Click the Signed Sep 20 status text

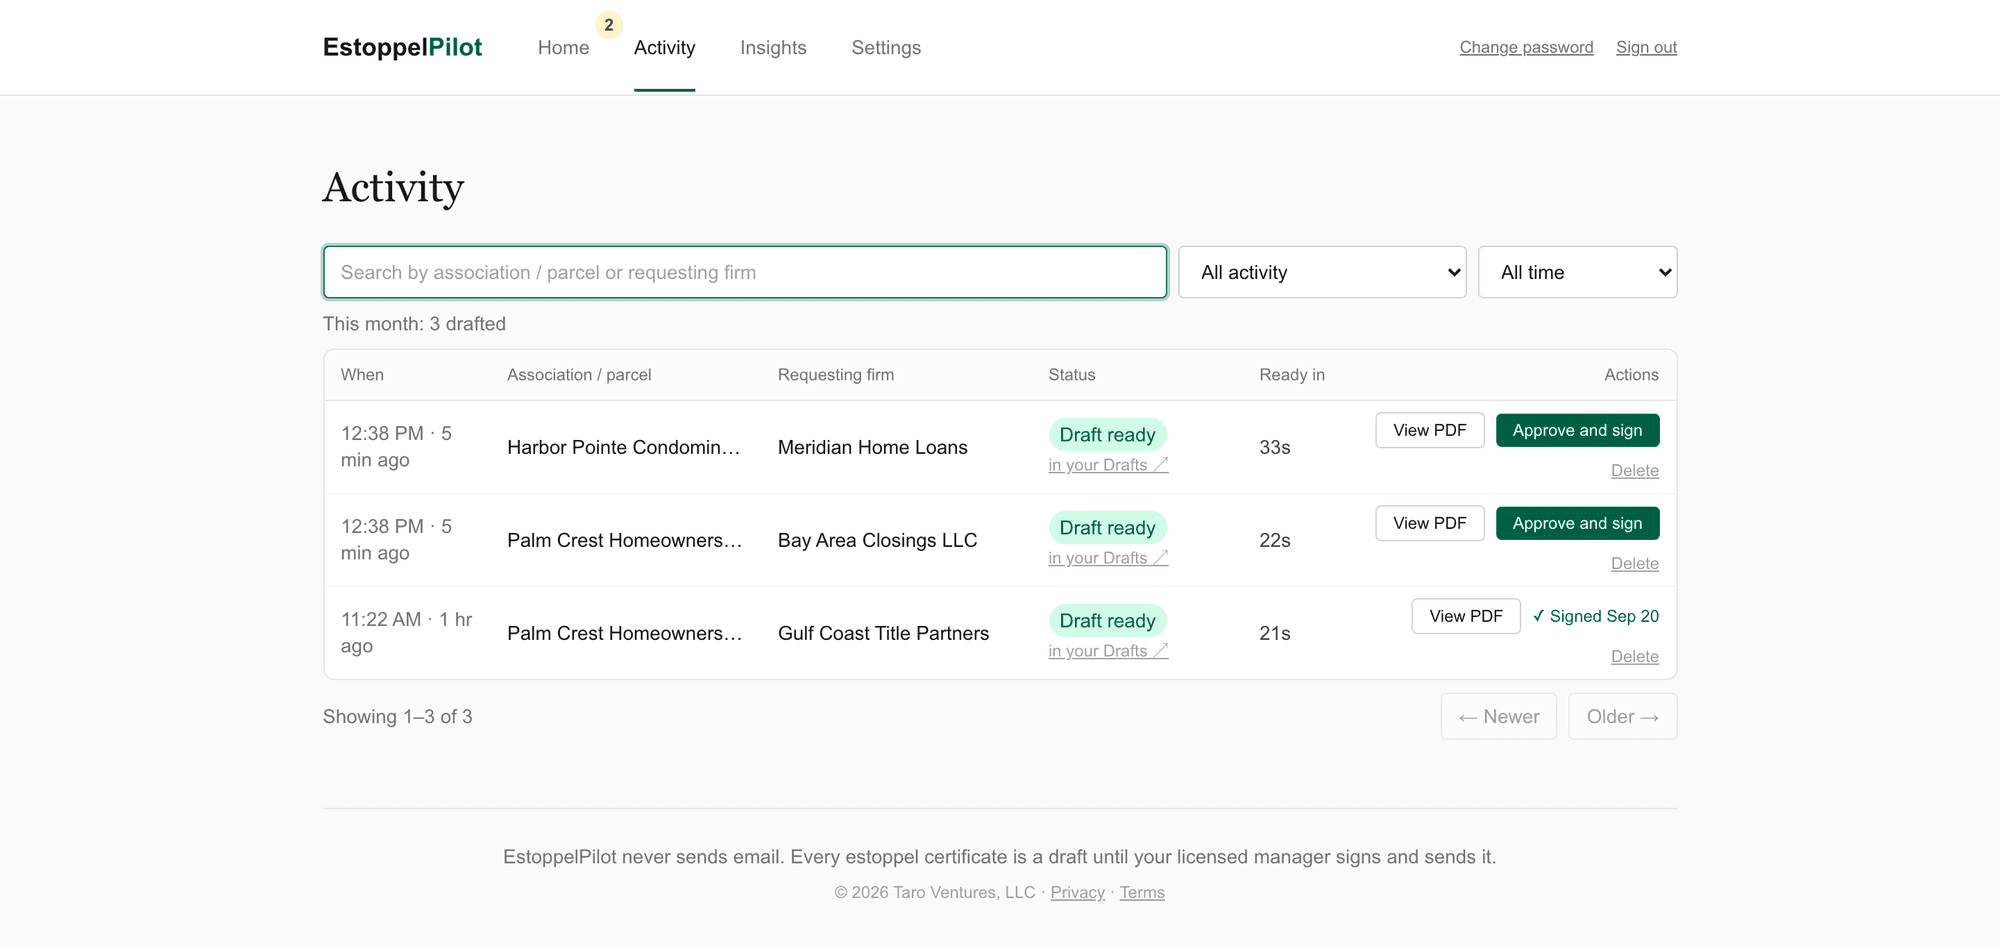pyautogui.click(x=1595, y=616)
